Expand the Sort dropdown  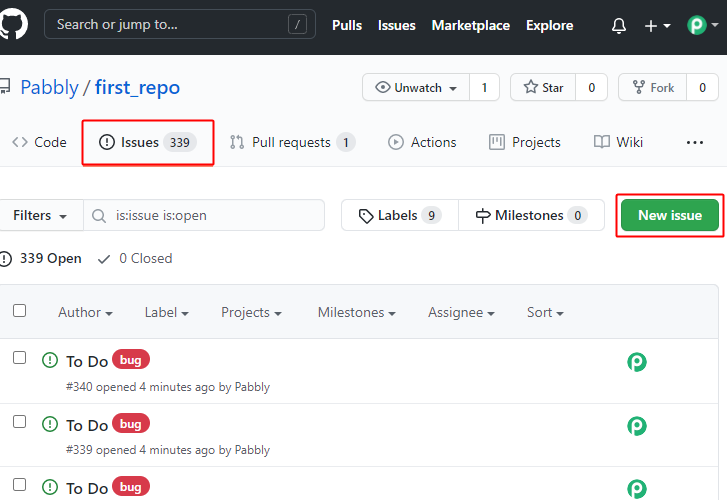(545, 313)
